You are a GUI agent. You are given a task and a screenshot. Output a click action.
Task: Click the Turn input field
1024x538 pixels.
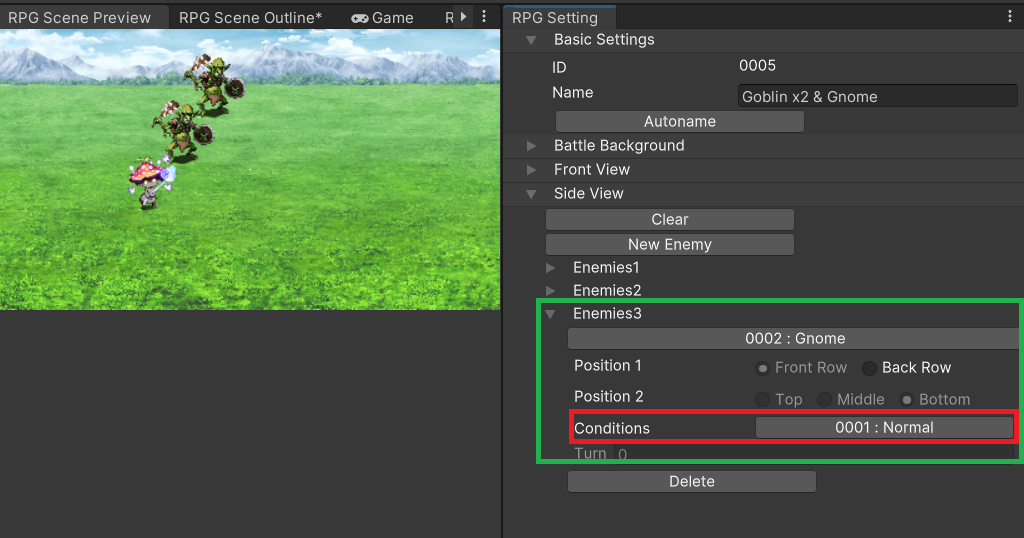(x=815, y=453)
